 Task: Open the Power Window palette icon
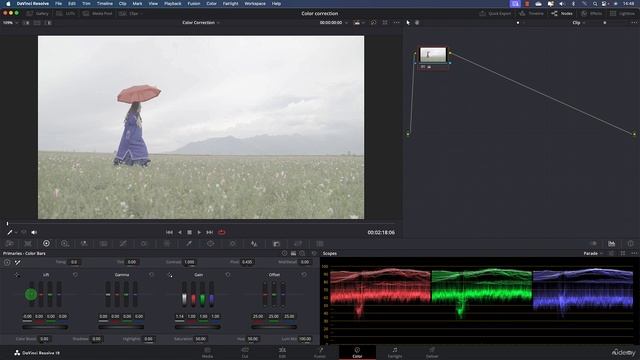coord(210,244)
